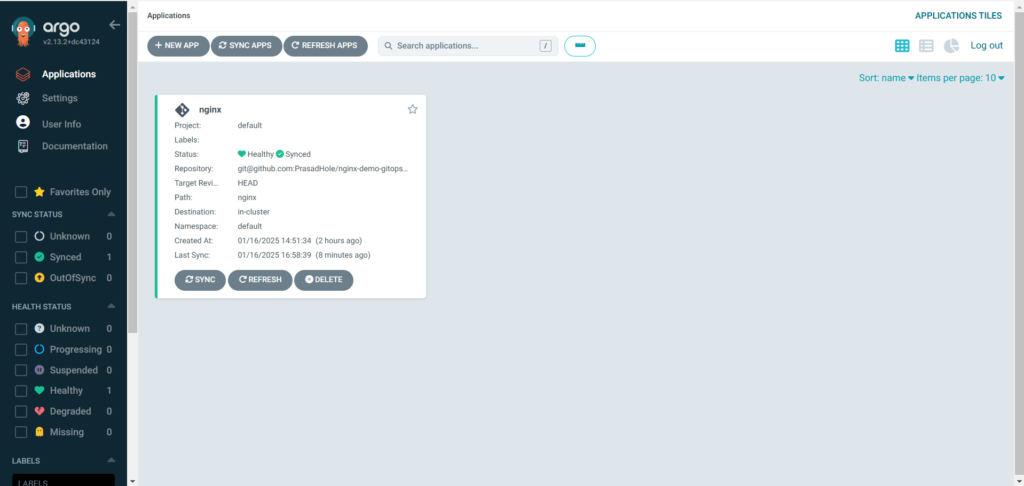
Task: Click the Sync Apps button
Action: click(246, 46)
